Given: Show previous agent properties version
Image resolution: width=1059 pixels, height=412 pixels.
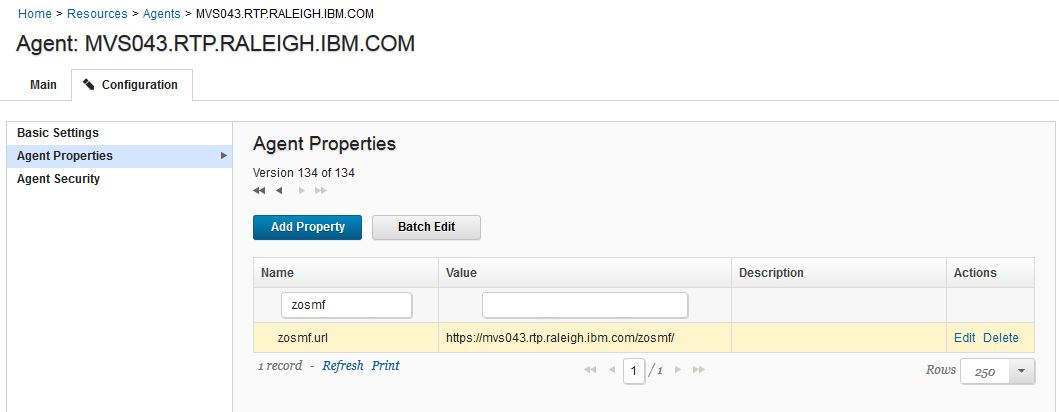Looking at the screenshot, I should 279,190.
